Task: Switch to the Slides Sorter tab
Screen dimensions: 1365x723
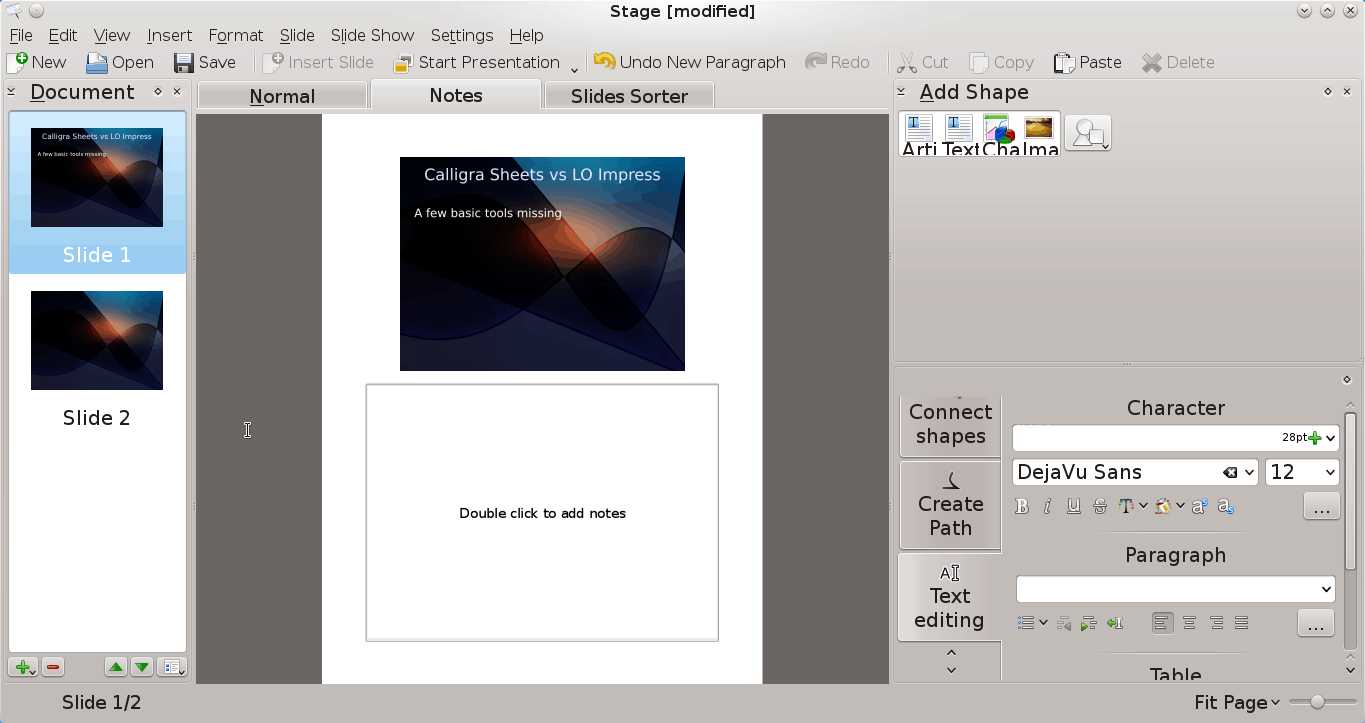Action: click(x=629, y=96)
